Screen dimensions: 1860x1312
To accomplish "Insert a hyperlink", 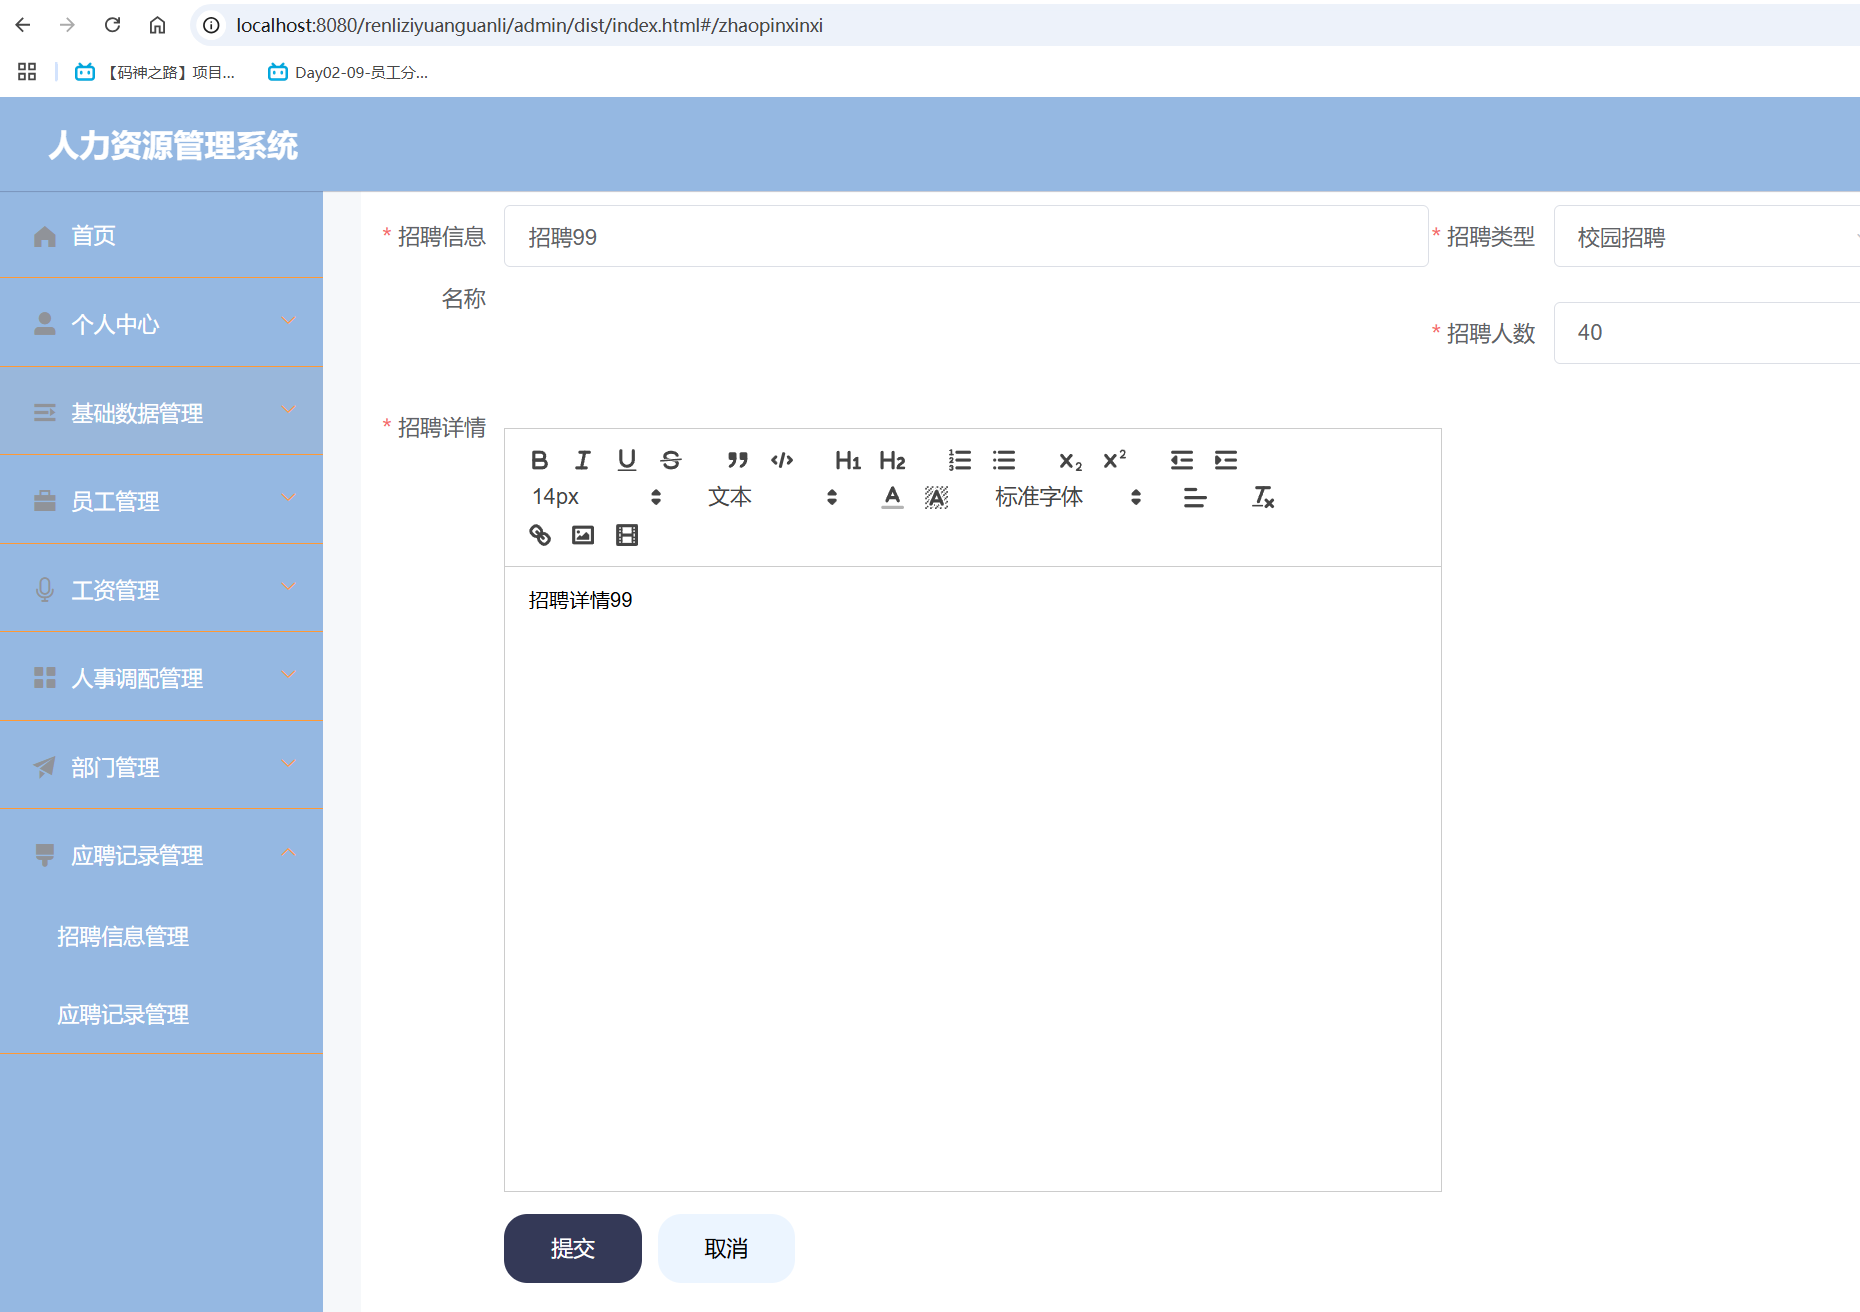I will pos(540,535).
